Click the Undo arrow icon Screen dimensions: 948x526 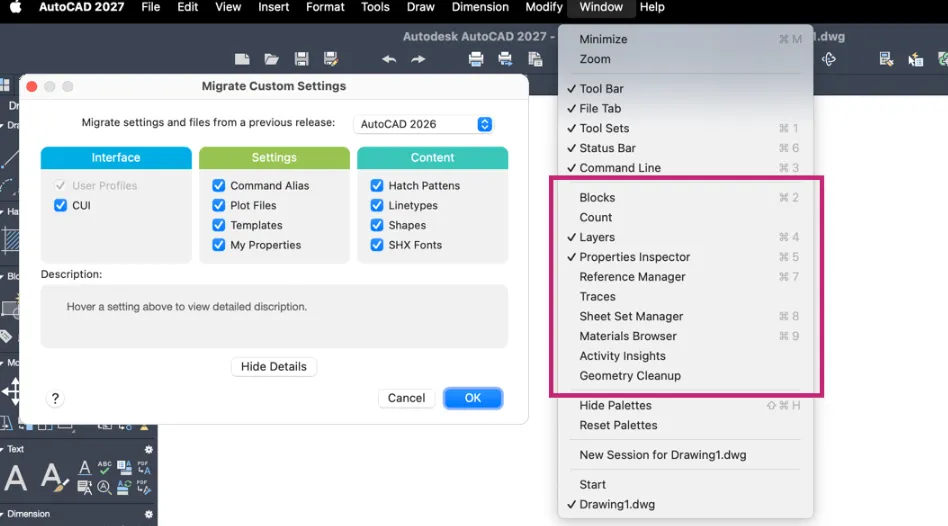pos(389,59)
